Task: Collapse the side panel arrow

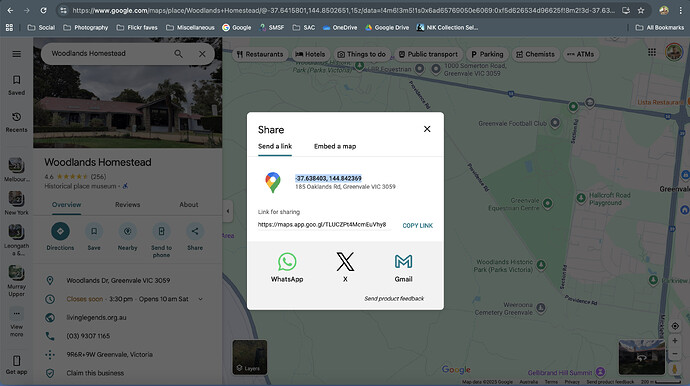Action: coord(228,211)
